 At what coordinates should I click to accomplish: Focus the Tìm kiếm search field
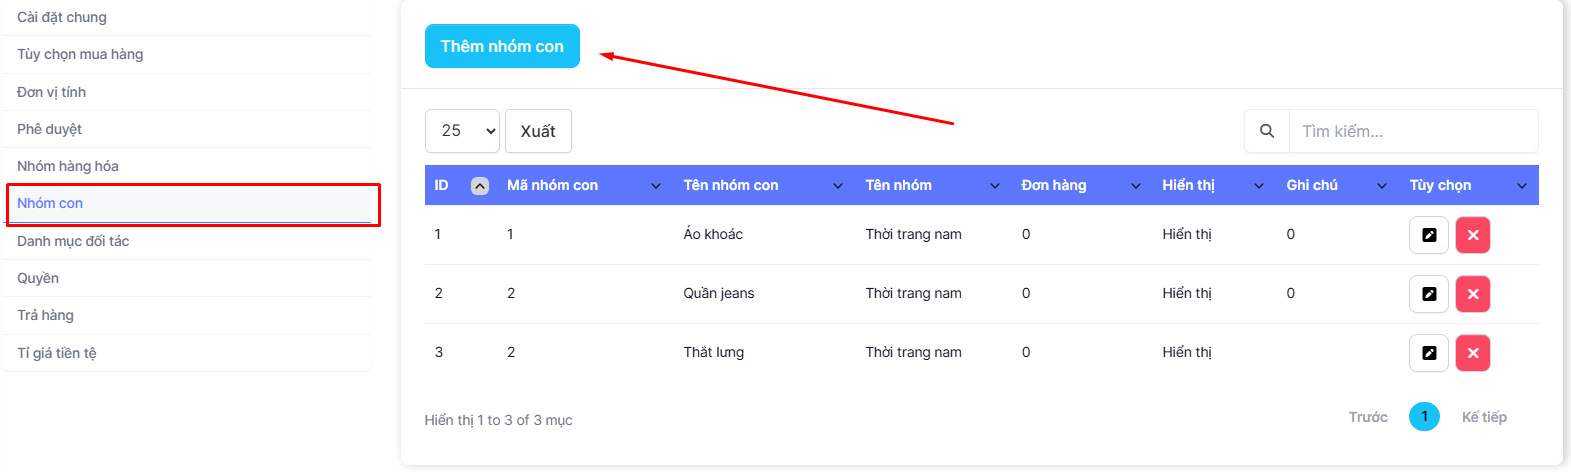click(1412, 131)
